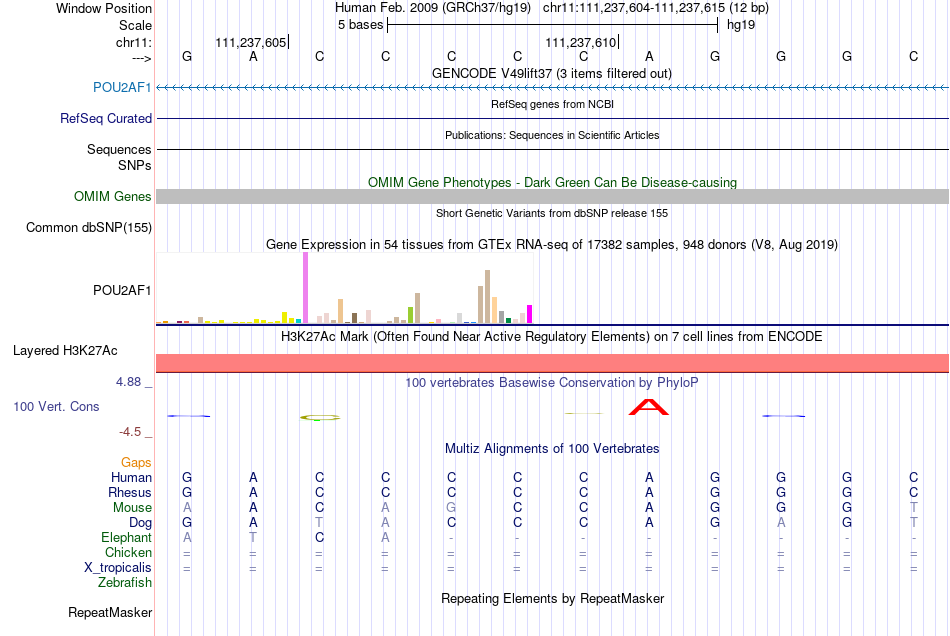The height and width of the screenshot is (636, 950).
Task: Click Repeating Elements by RepeatMasker title
Action: (x=553, y=598)
